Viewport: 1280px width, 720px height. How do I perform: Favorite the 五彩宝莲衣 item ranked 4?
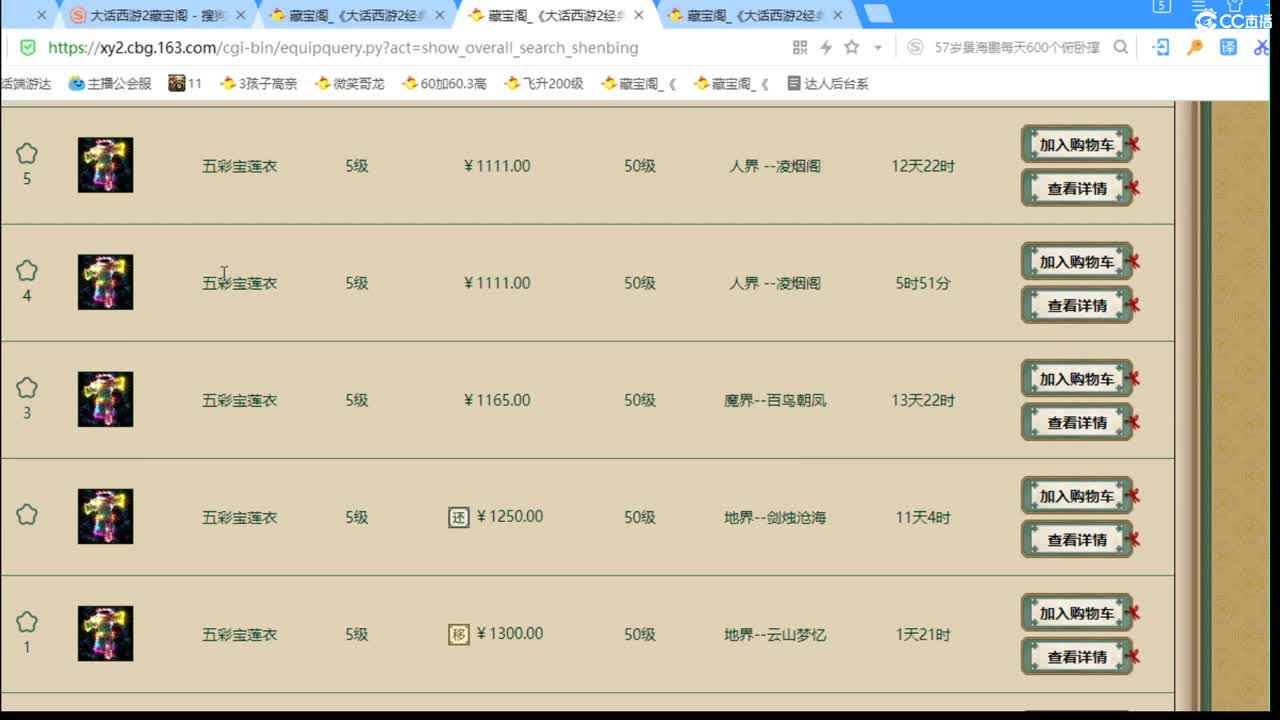click(x=27, y=271)
